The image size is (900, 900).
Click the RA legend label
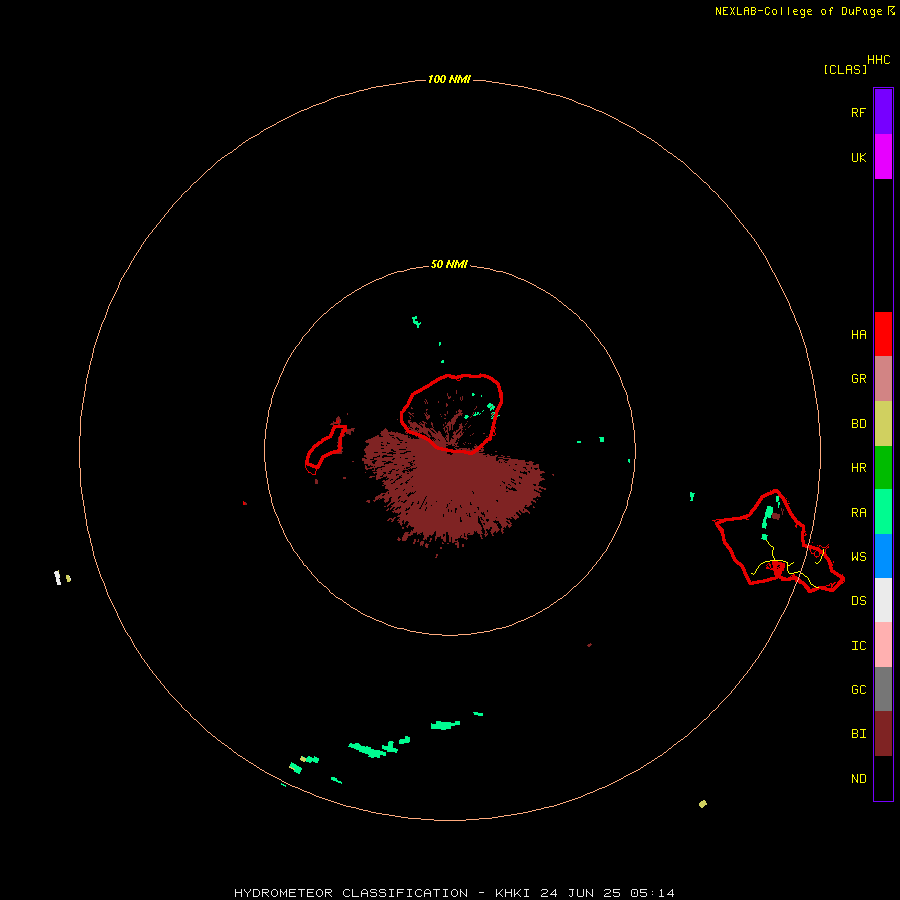coord(858,513)
